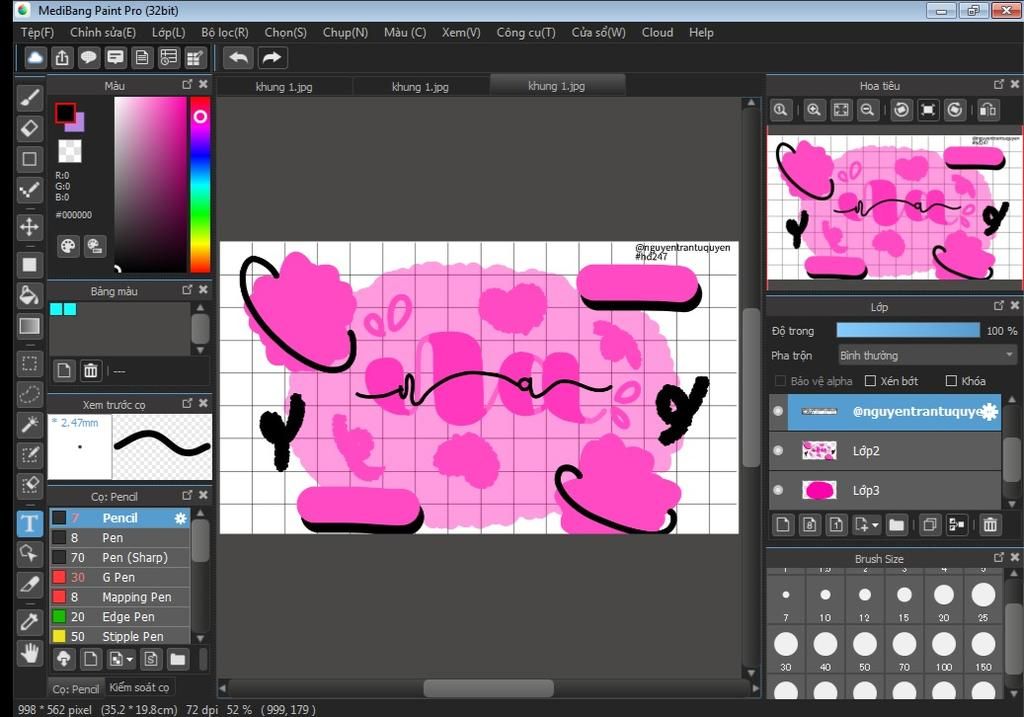
Task: Open the Chỉnh sửa(E) menu
Action: [x=103, y=32]
